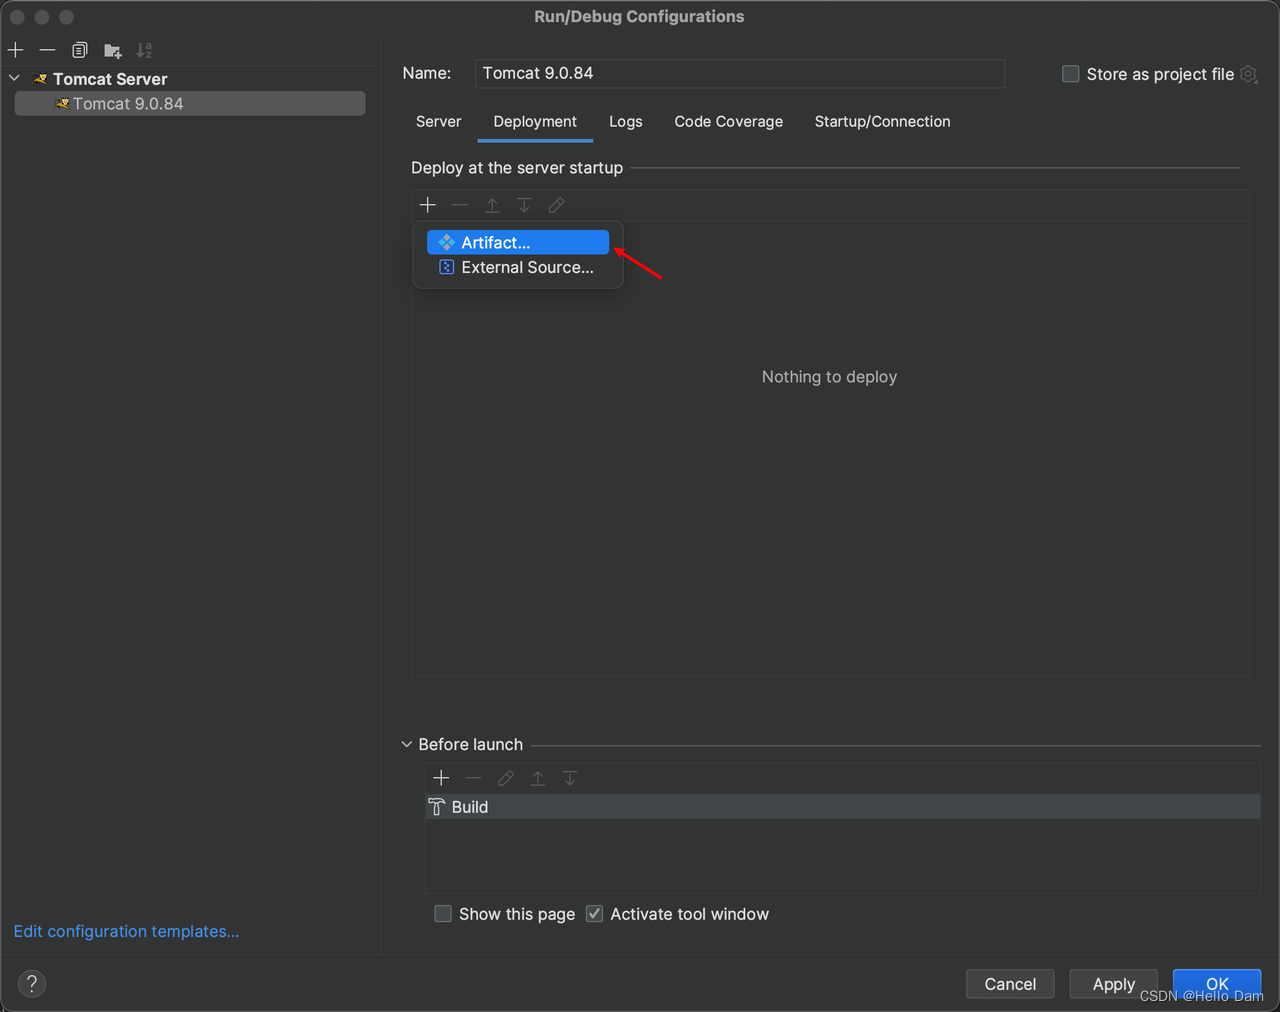Image resolution: width=1280 pixels, height=1012 pixels.
Task: Enable Store as project file checkbox
Action: [1070, 74]
